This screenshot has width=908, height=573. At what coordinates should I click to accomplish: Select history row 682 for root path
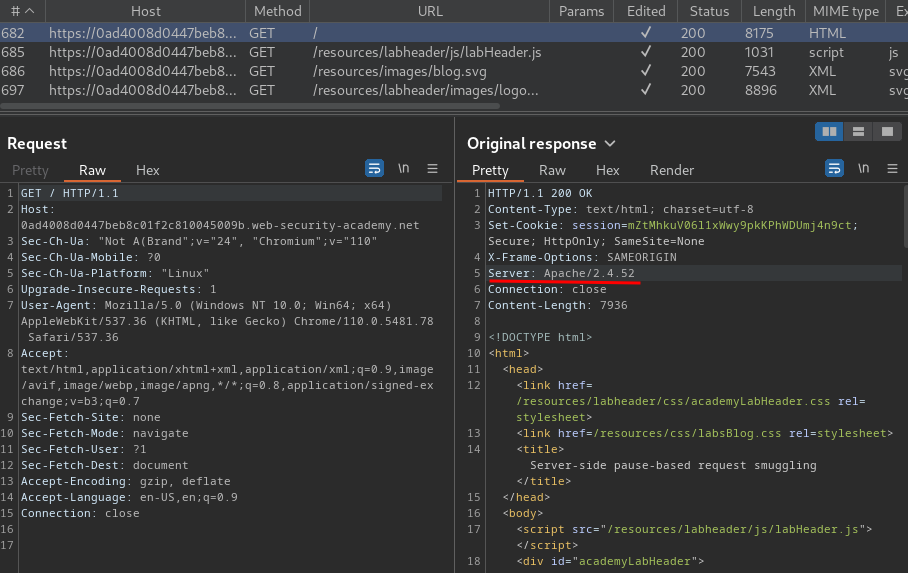454,33
